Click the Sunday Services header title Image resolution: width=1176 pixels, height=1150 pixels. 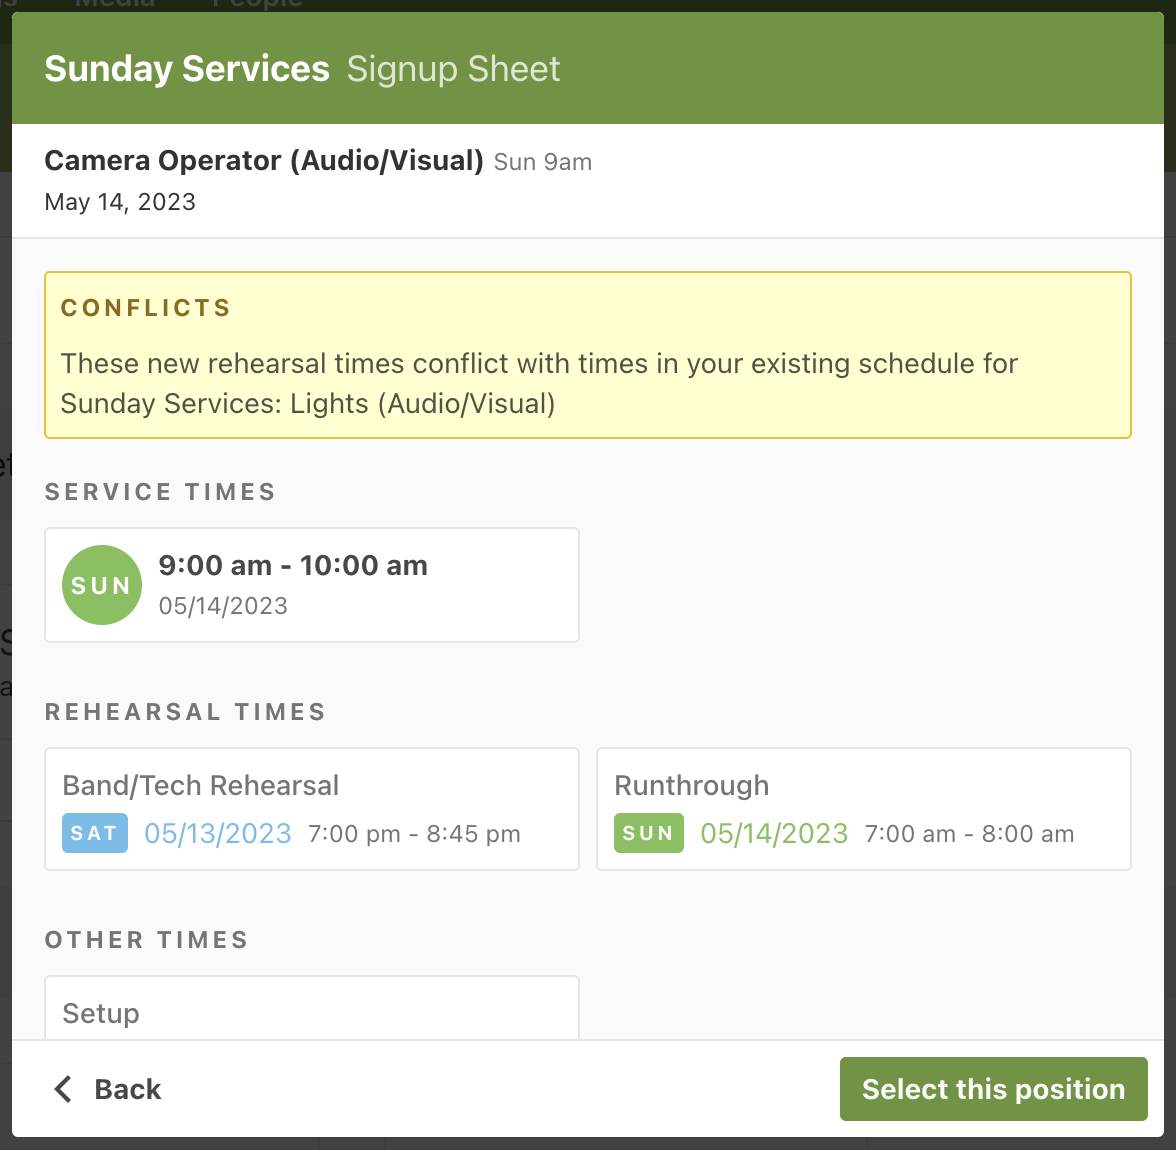pos(187,69)
